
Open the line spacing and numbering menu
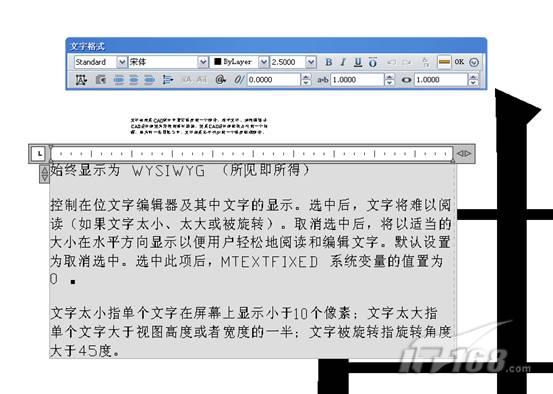point(168,80)
